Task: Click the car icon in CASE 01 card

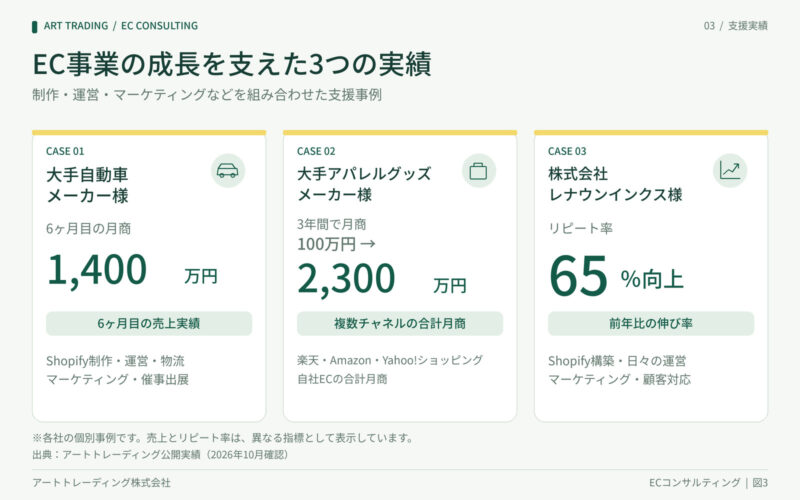Action: 228,170
